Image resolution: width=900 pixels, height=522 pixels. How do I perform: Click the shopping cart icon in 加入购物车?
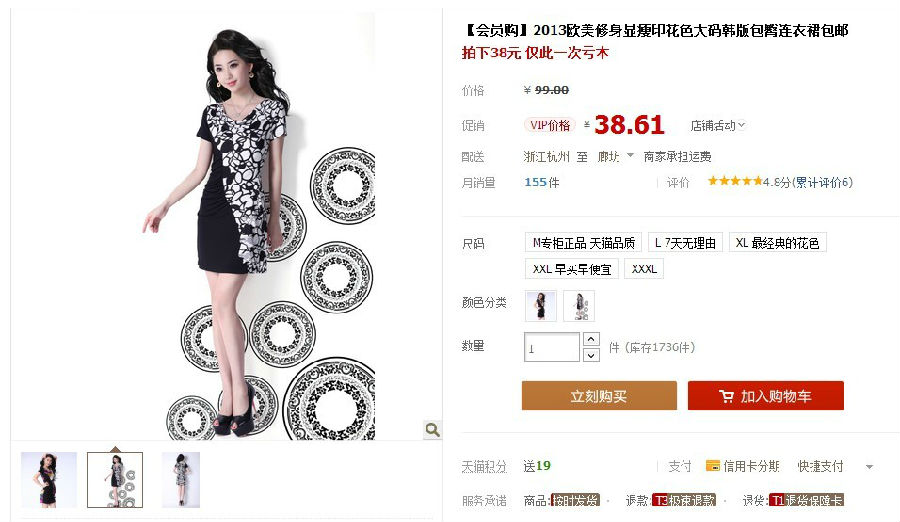pyautogui.click(x=726, y=396)
